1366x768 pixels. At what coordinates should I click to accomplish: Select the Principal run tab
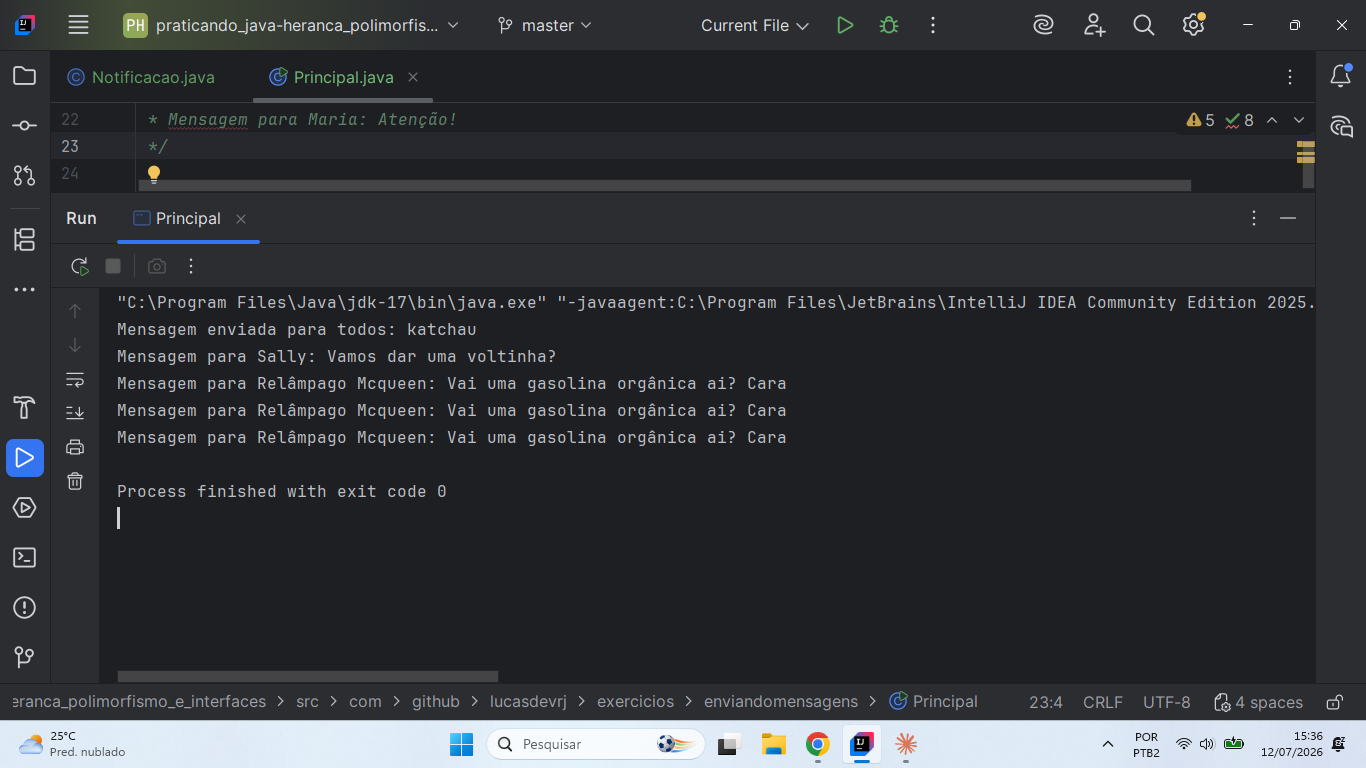click(x=188, y=218)
